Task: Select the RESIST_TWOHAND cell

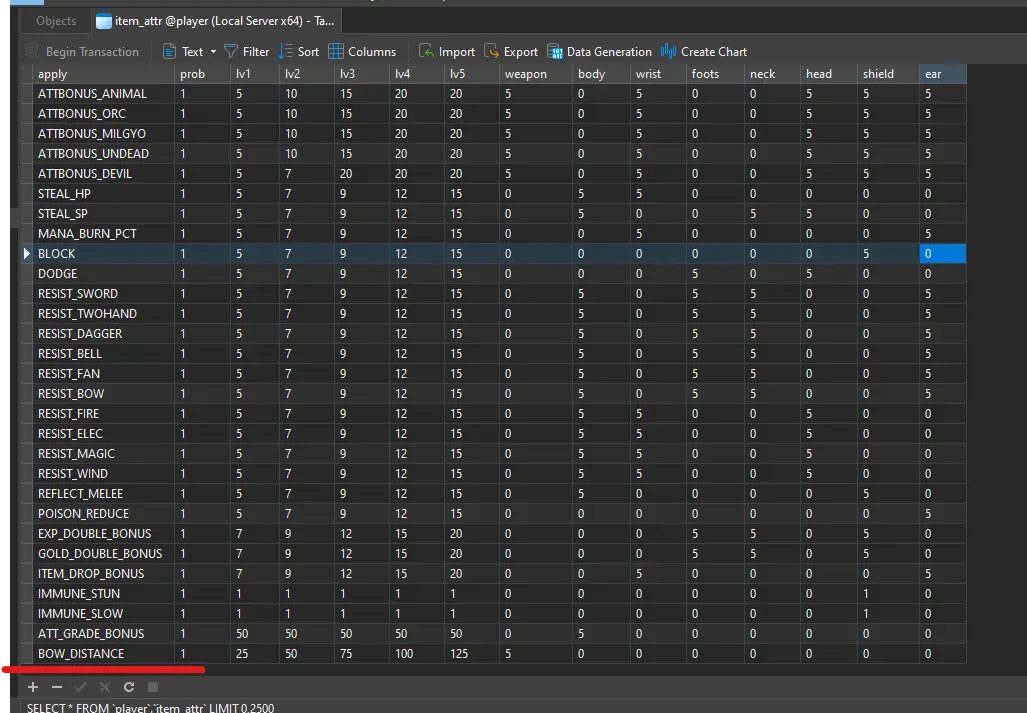Action: point(103,314)
